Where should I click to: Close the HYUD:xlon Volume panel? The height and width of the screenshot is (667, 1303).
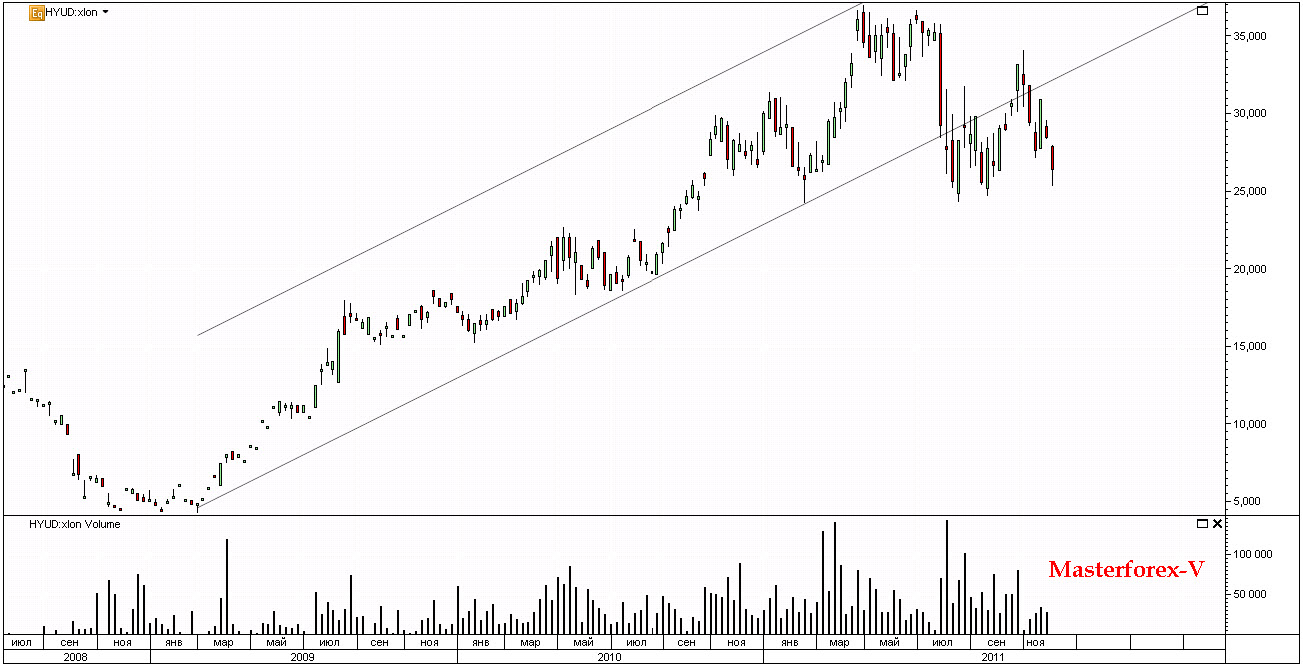1217,523
